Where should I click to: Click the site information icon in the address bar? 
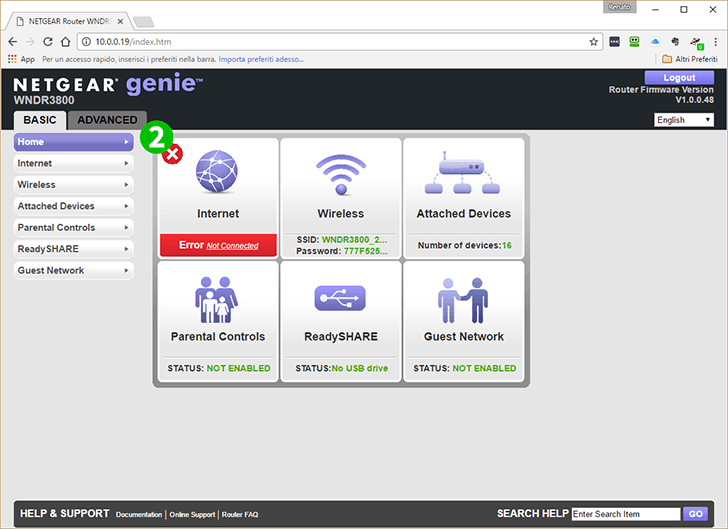coord(86,42)
